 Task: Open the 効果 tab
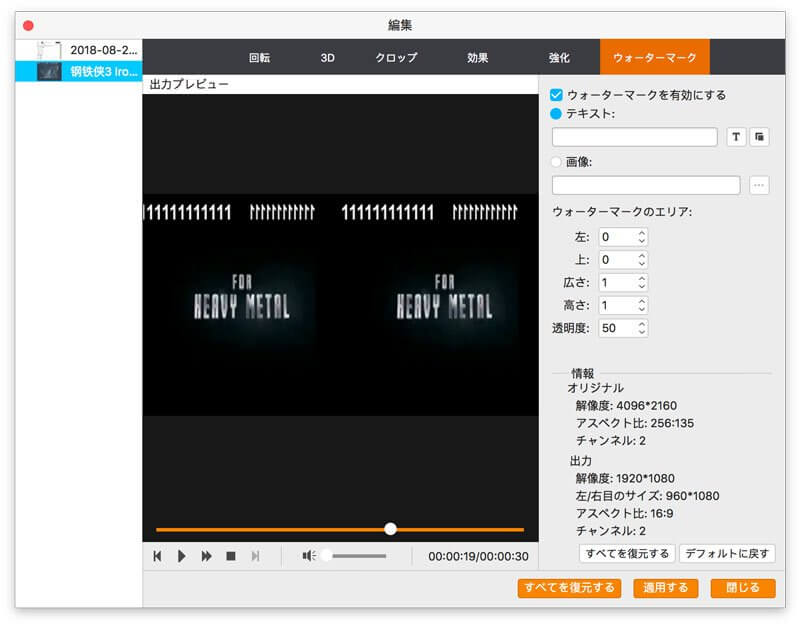pyautogui.click(x=478, y=58)
